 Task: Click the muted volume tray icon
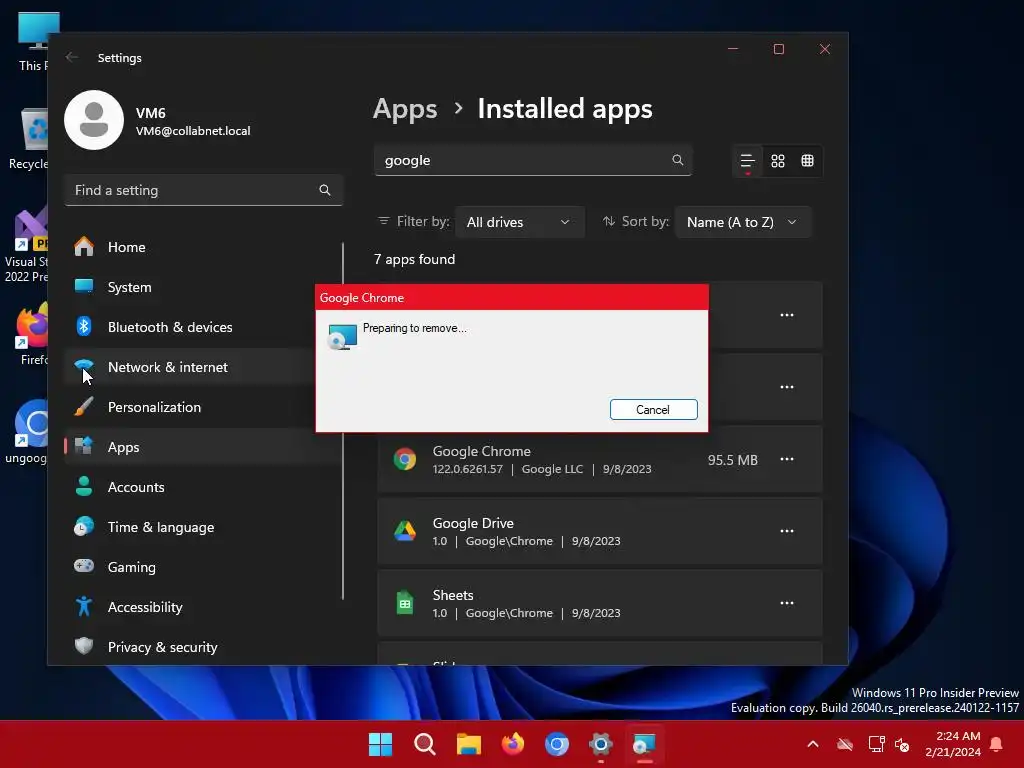(x=902, y=744)
